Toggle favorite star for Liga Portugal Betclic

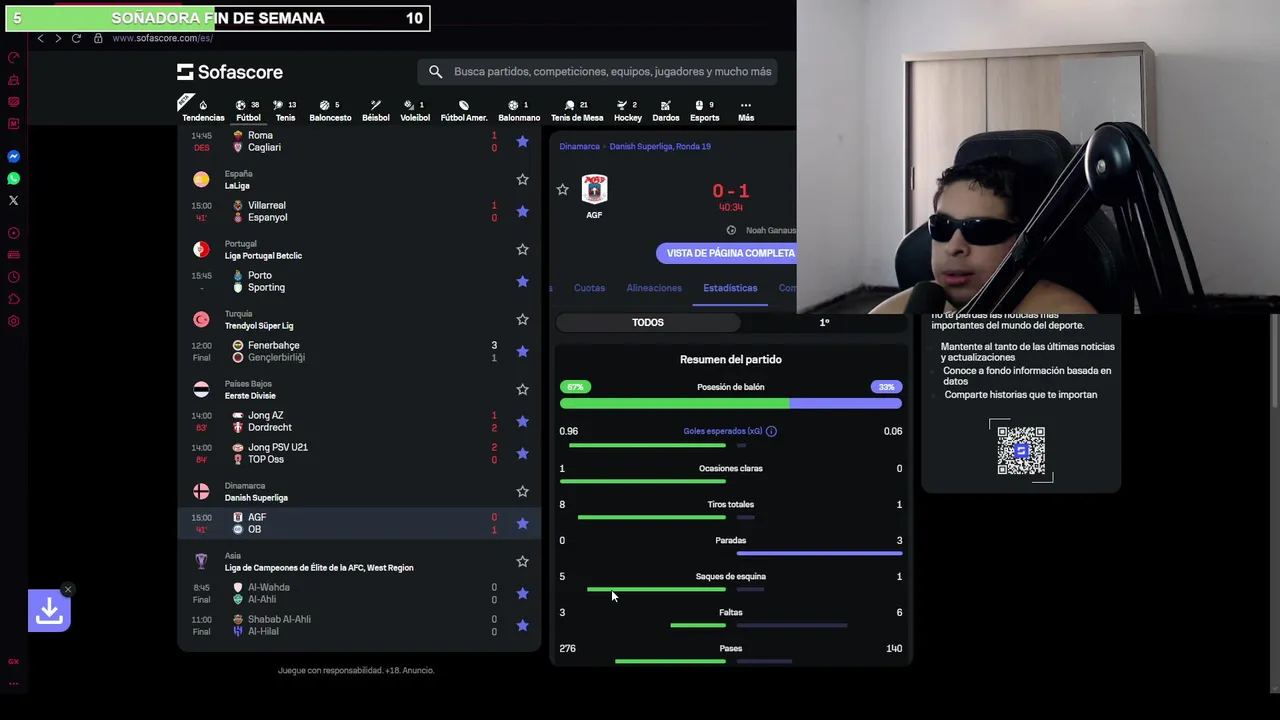[522, 249]
